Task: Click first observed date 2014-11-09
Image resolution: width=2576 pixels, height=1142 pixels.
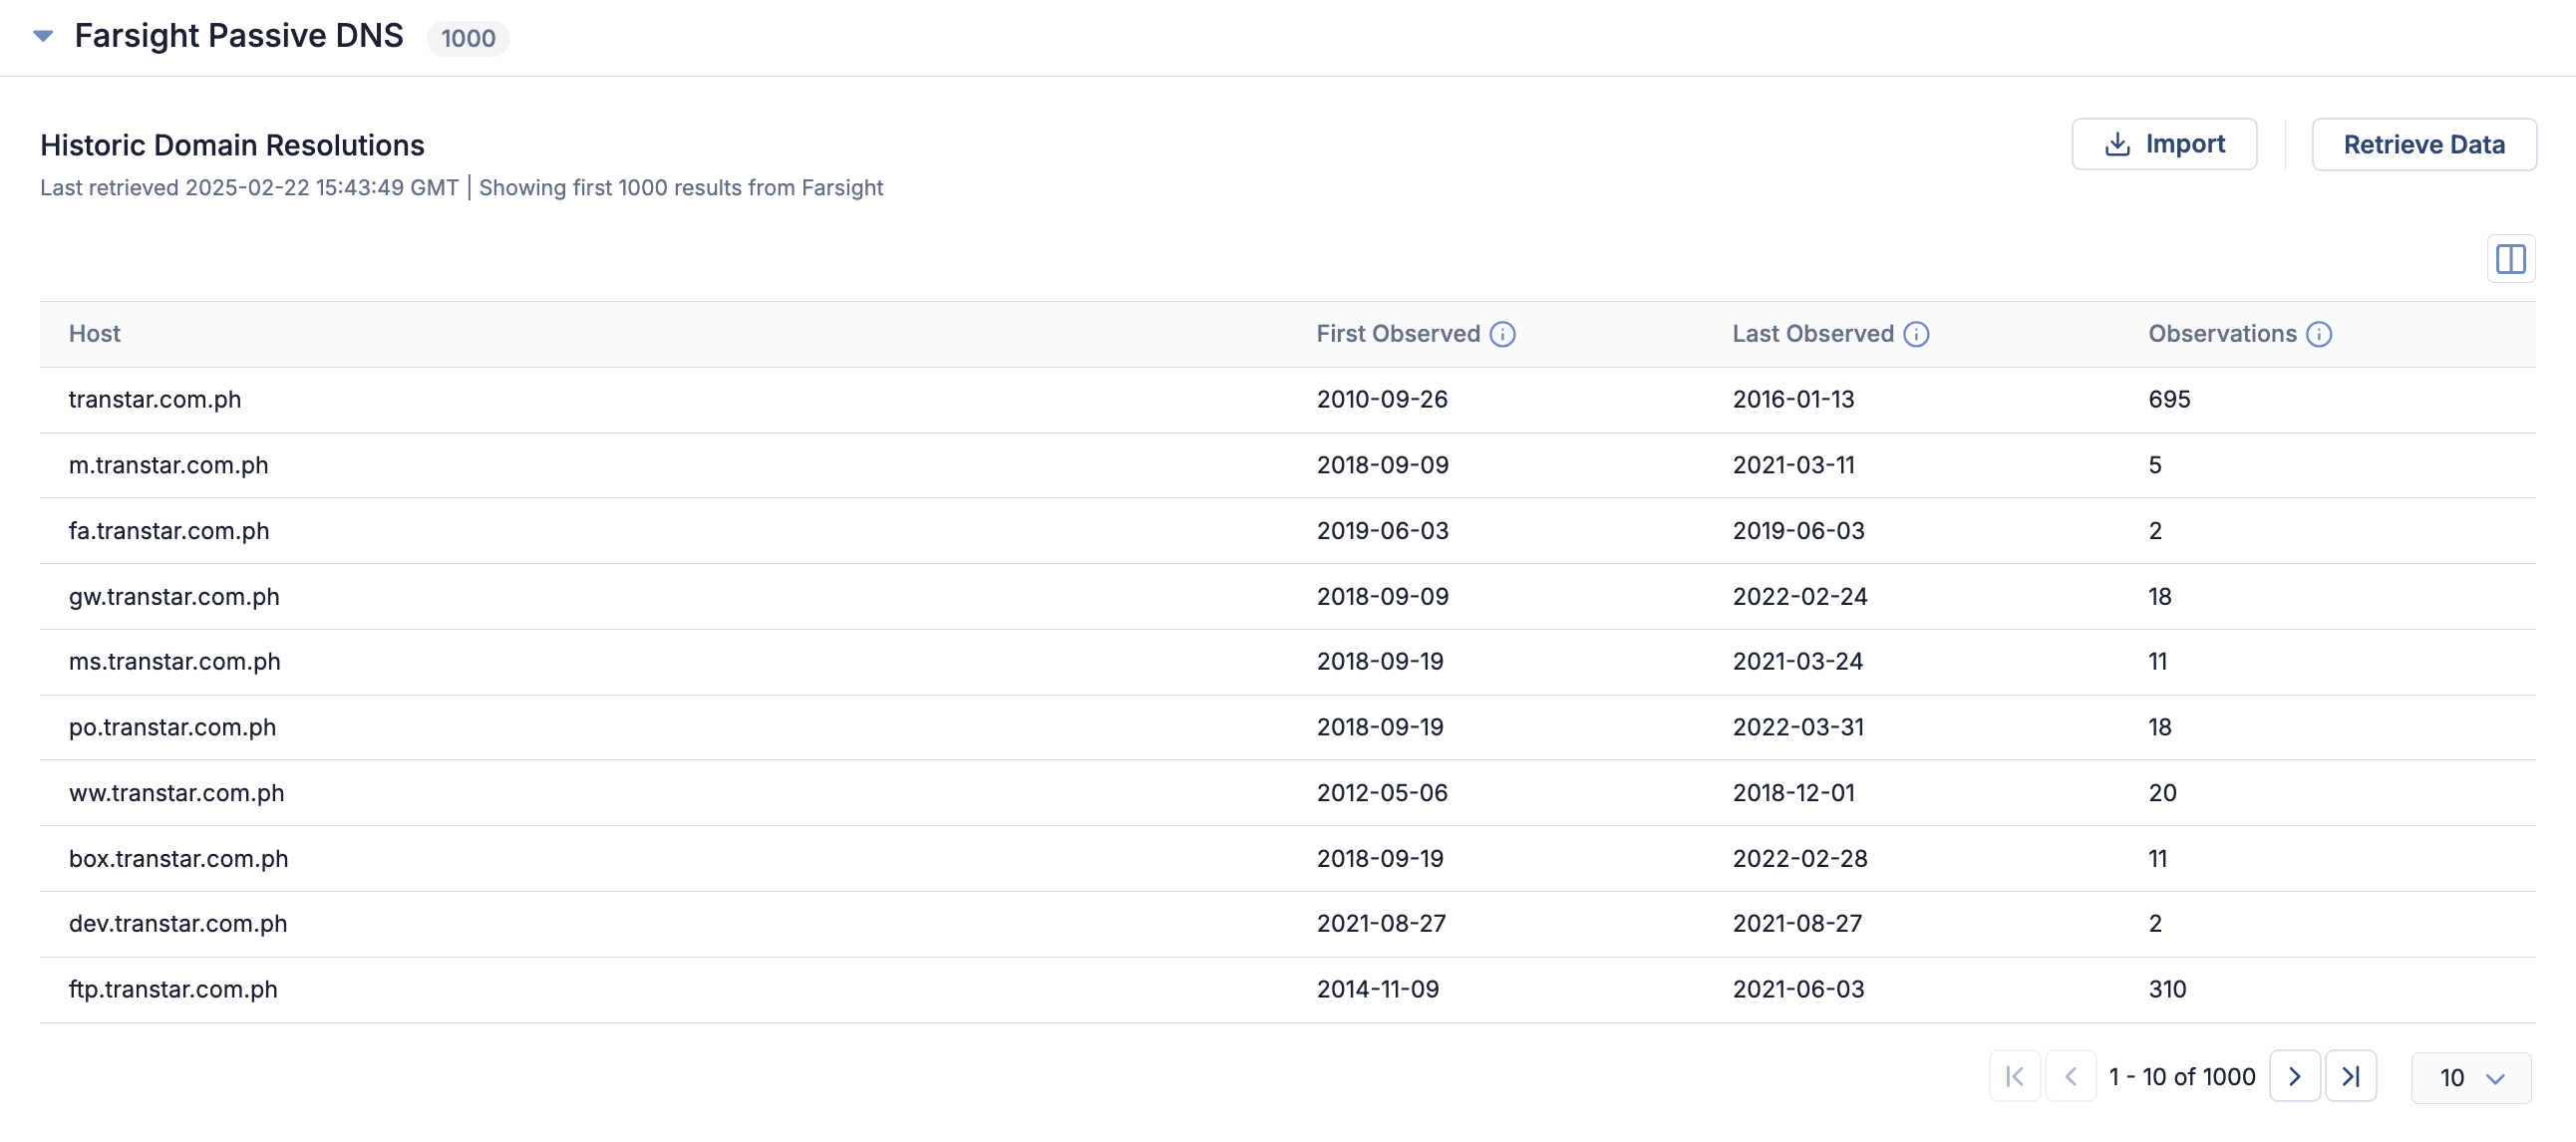Action: pyautogui.click(x=1378, y=989)
